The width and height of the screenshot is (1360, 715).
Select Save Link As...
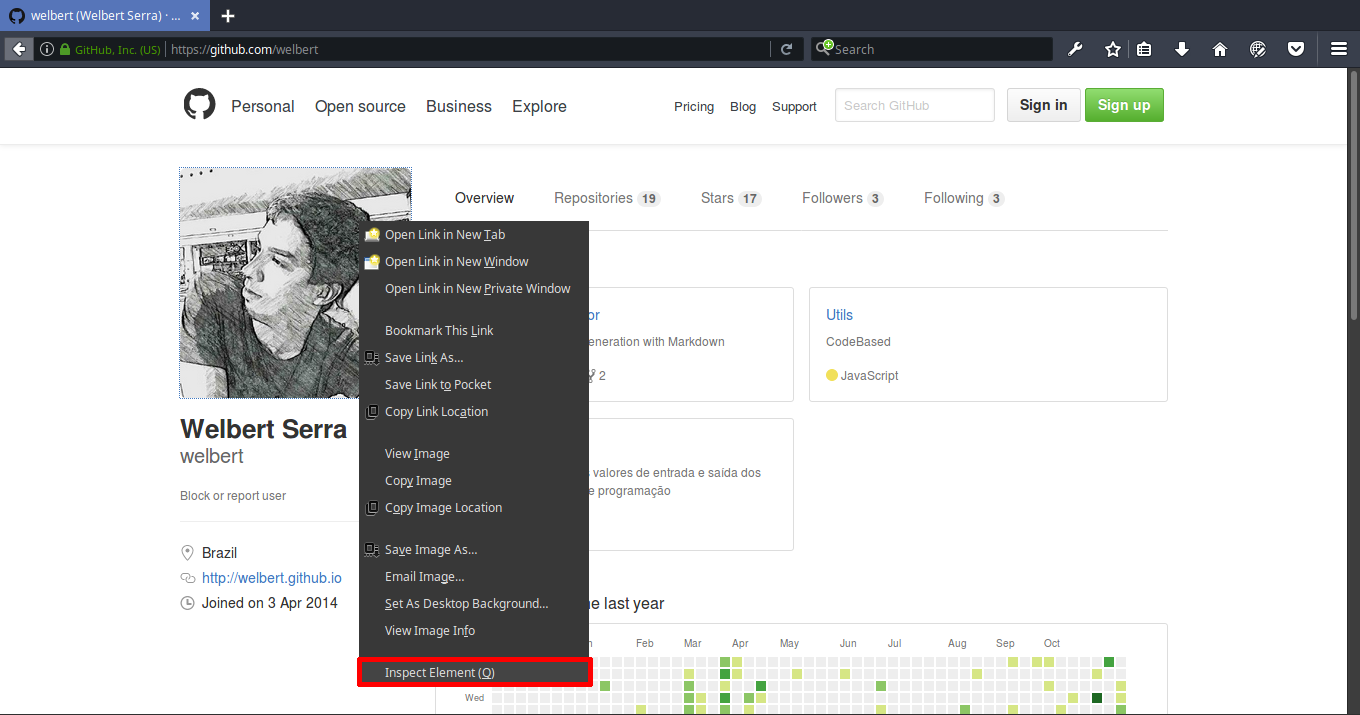click(474, 358)
